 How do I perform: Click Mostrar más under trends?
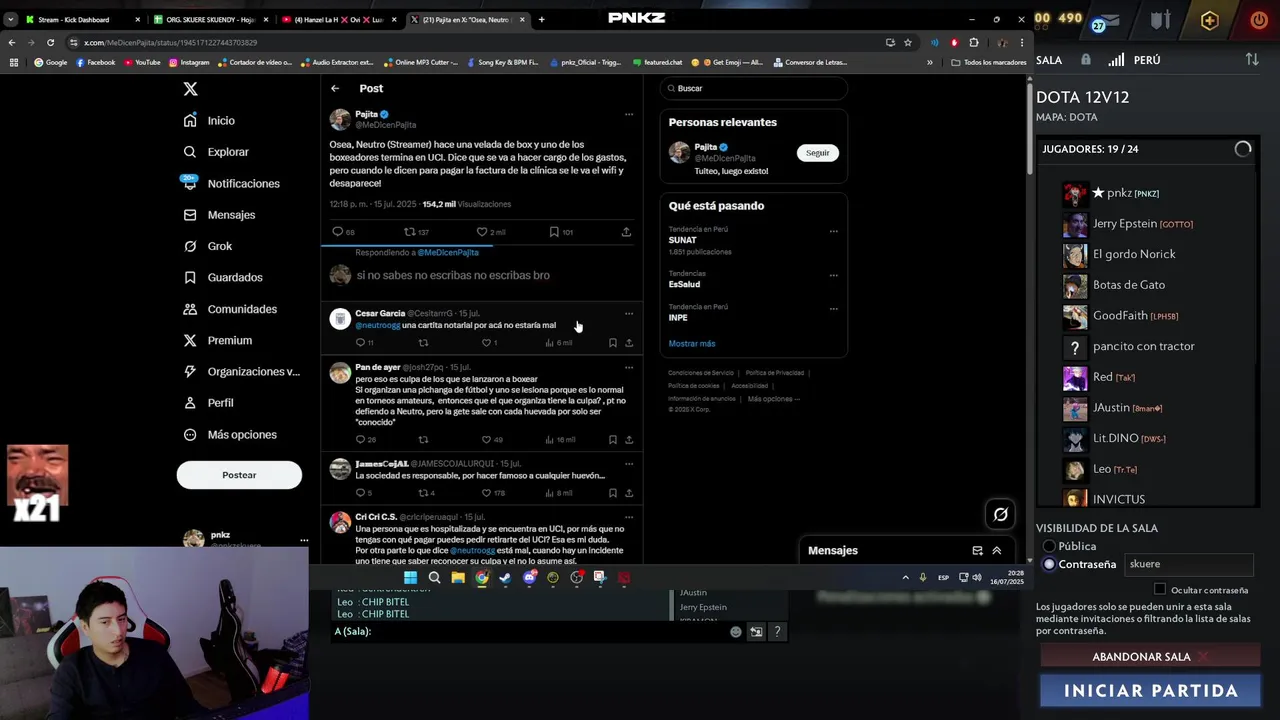pos(692,343)
